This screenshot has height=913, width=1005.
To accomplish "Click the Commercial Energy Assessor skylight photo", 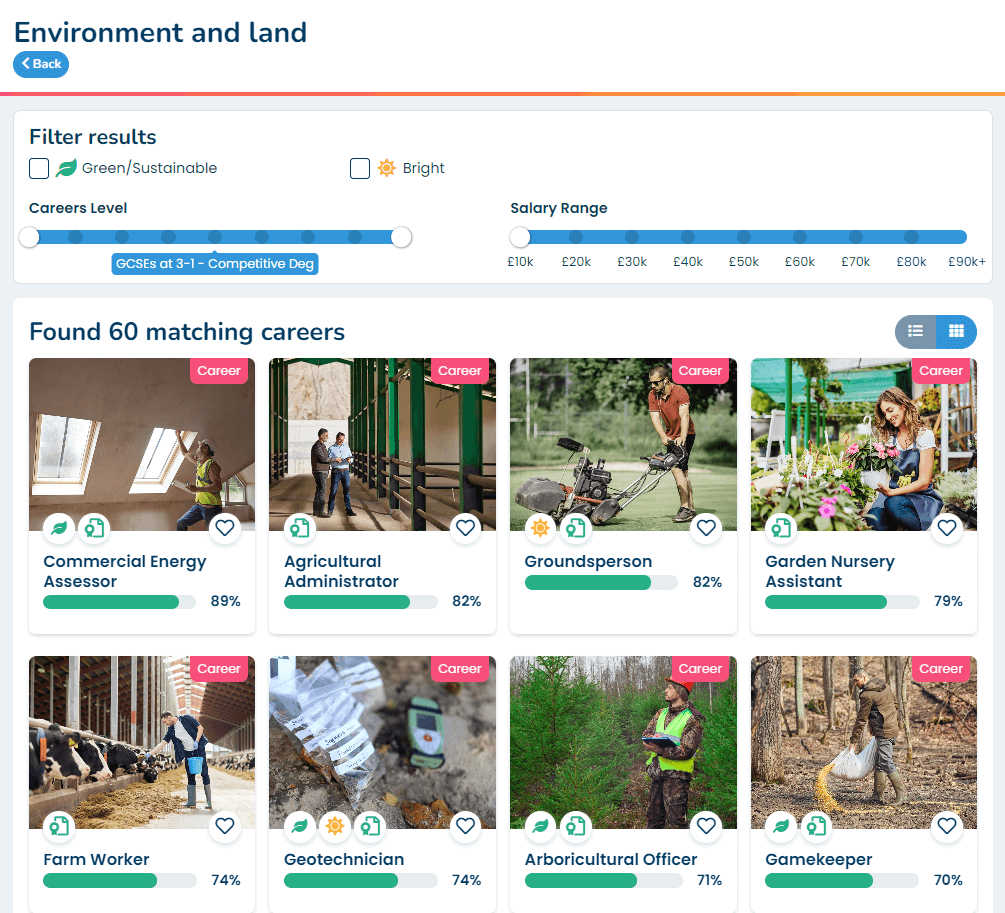I will [142, 444].
